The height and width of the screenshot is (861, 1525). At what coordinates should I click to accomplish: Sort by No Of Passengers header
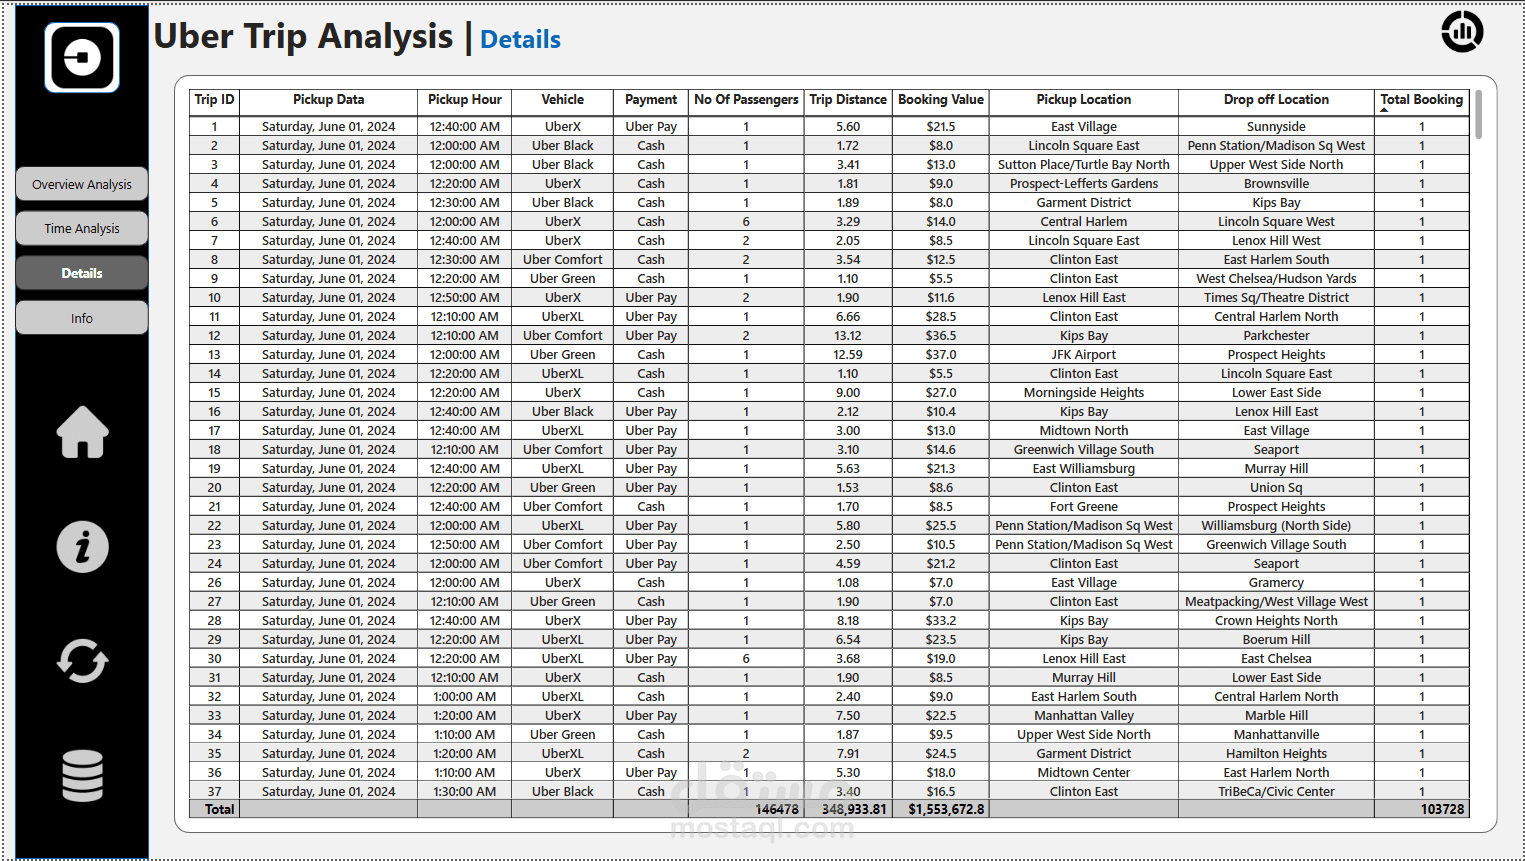click(x=746, y=100)
